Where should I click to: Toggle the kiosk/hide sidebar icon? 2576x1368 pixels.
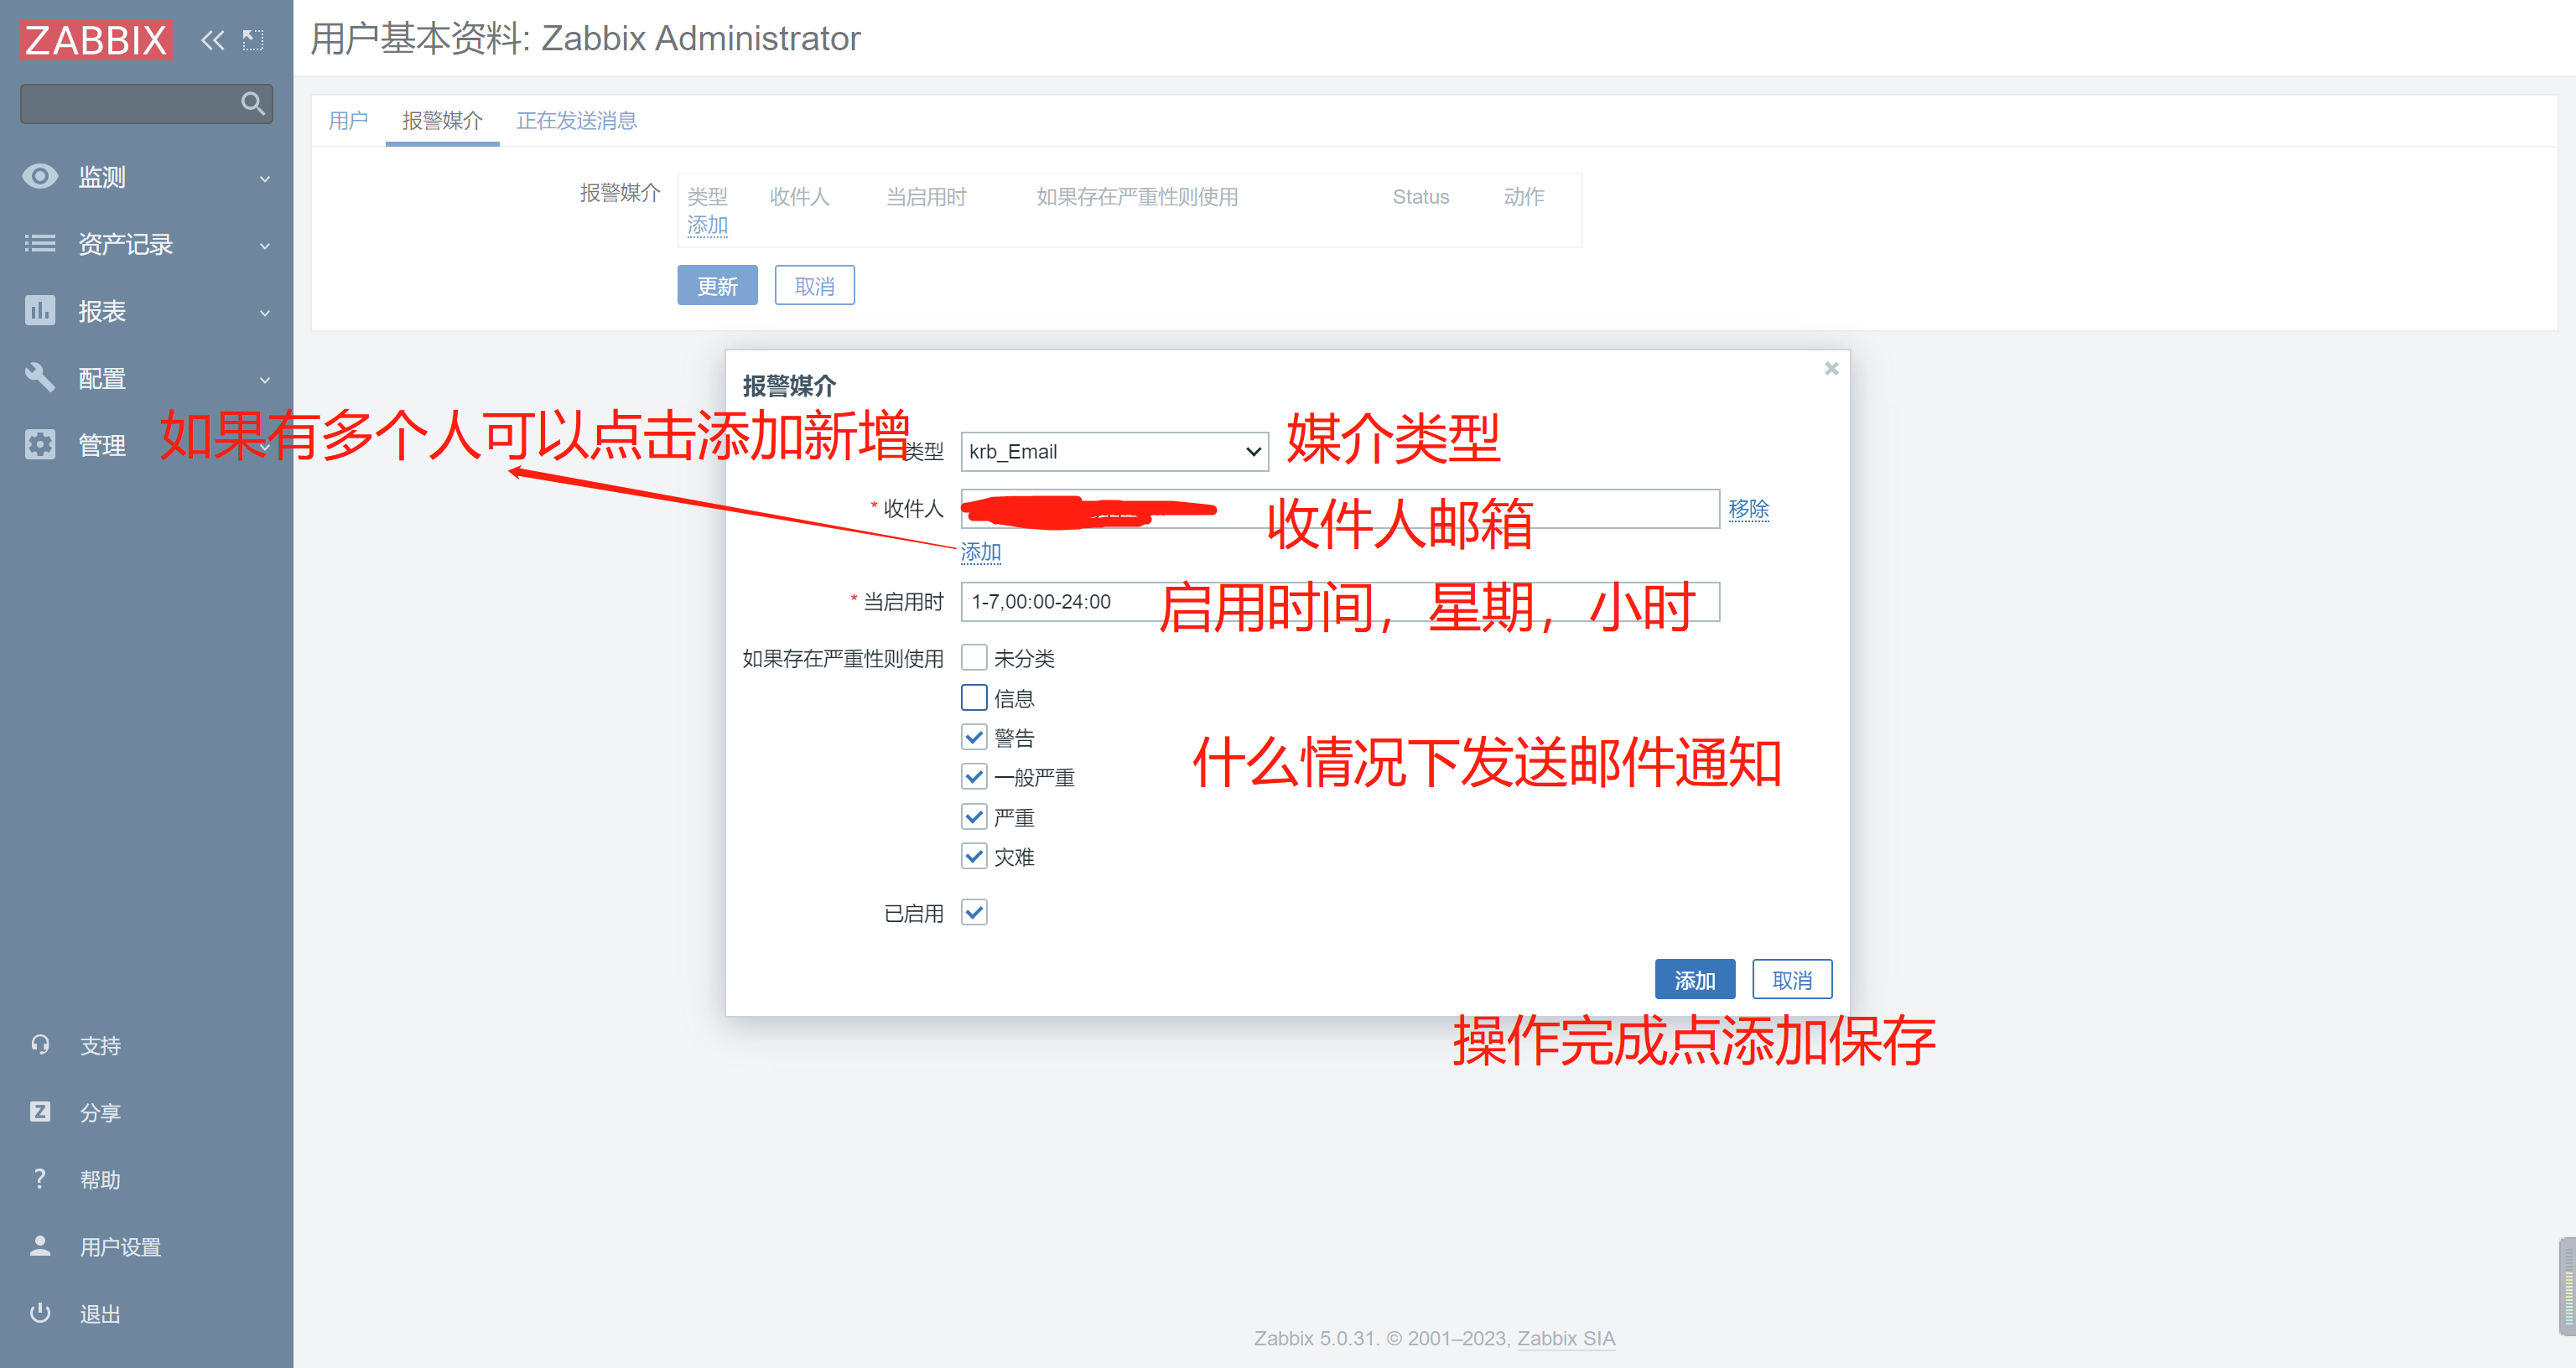click(253, 40)
